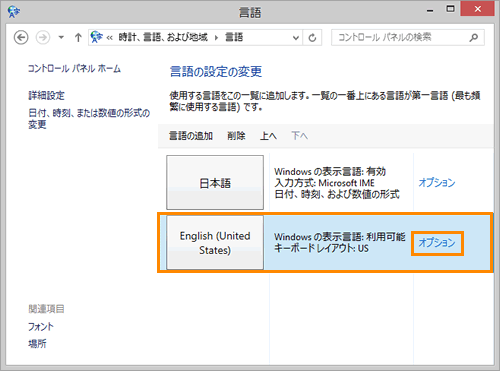Minimize the 言語 window

coord(430,10)
